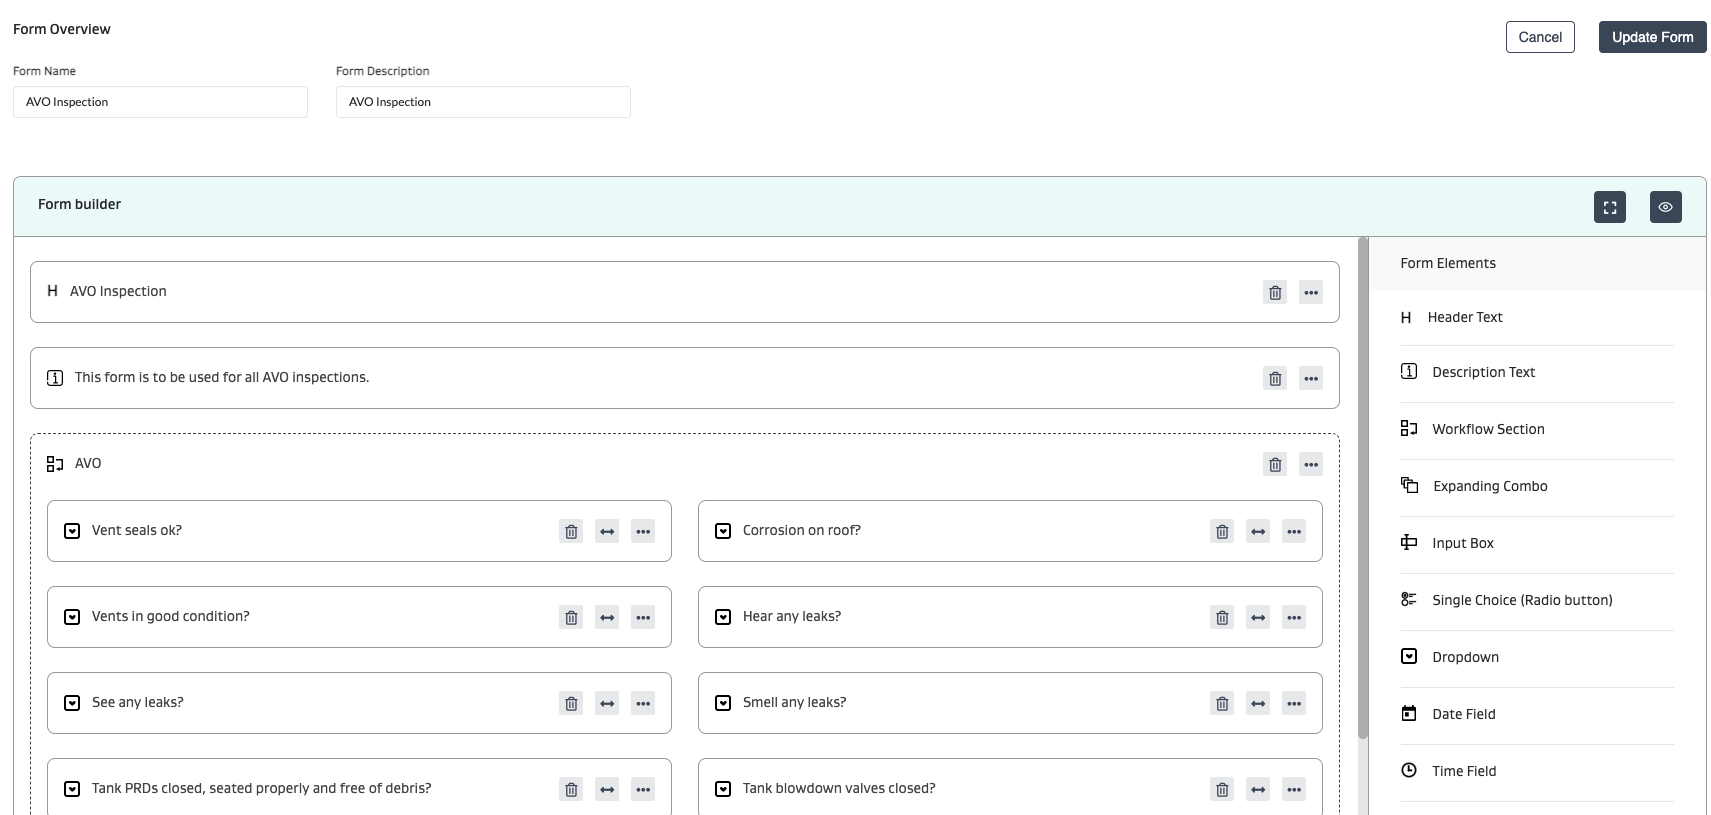Delete the AVO workflow section
The height and width of the screenshot is (815, 1711).
click(1275, 465)
